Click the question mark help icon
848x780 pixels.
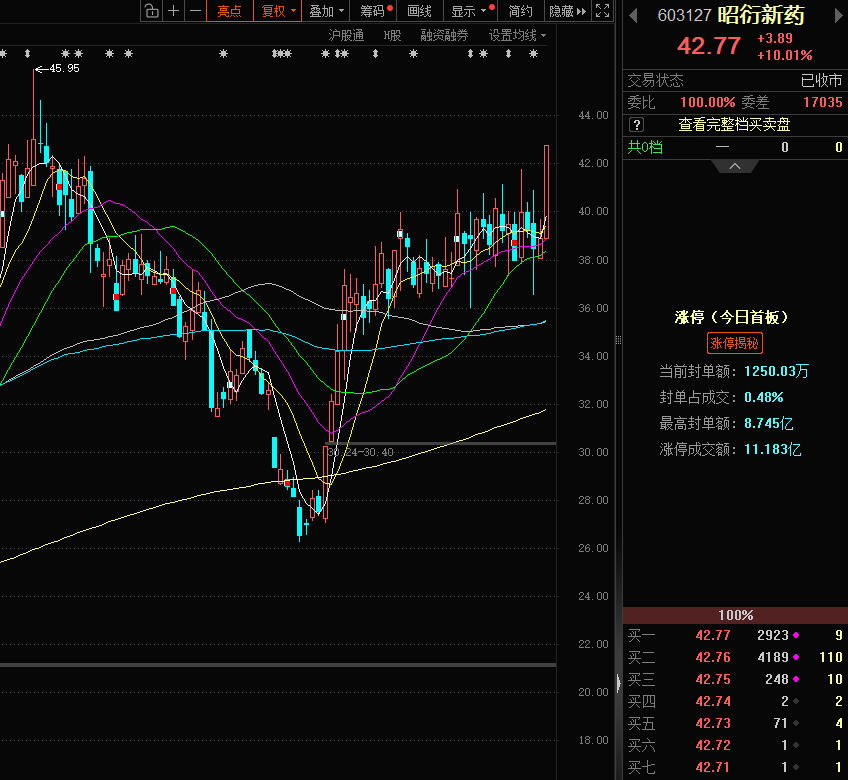637,125
